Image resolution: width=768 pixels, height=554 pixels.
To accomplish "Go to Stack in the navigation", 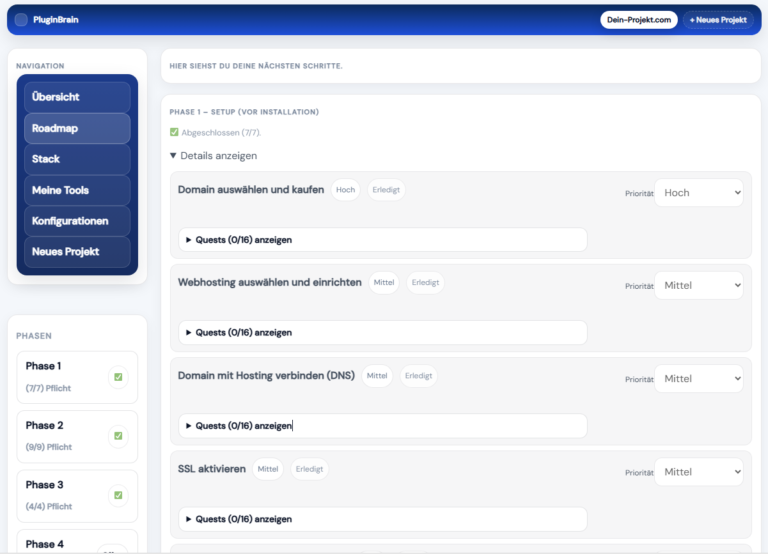I will coord(77,159).
